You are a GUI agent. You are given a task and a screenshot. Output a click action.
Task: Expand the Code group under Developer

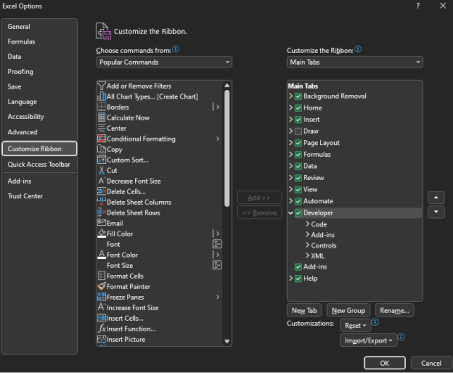(307, 224)
